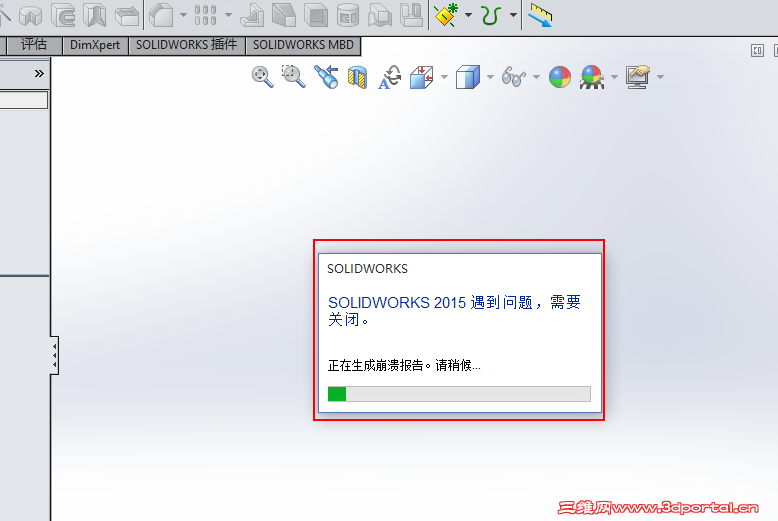Expand the Apply Scene dropdown arrow
Image resolution: width=778 pixels, height=521 pixels.
pos(614,77)
